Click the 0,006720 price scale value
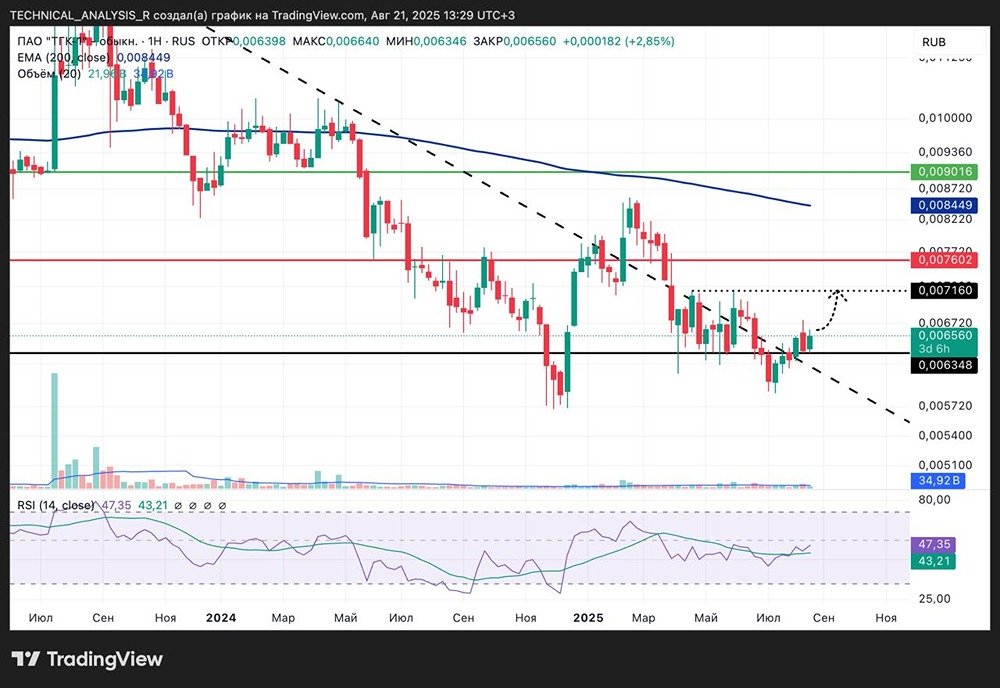The height and width of the screenshot is (688, 1000). coord(945,323)
